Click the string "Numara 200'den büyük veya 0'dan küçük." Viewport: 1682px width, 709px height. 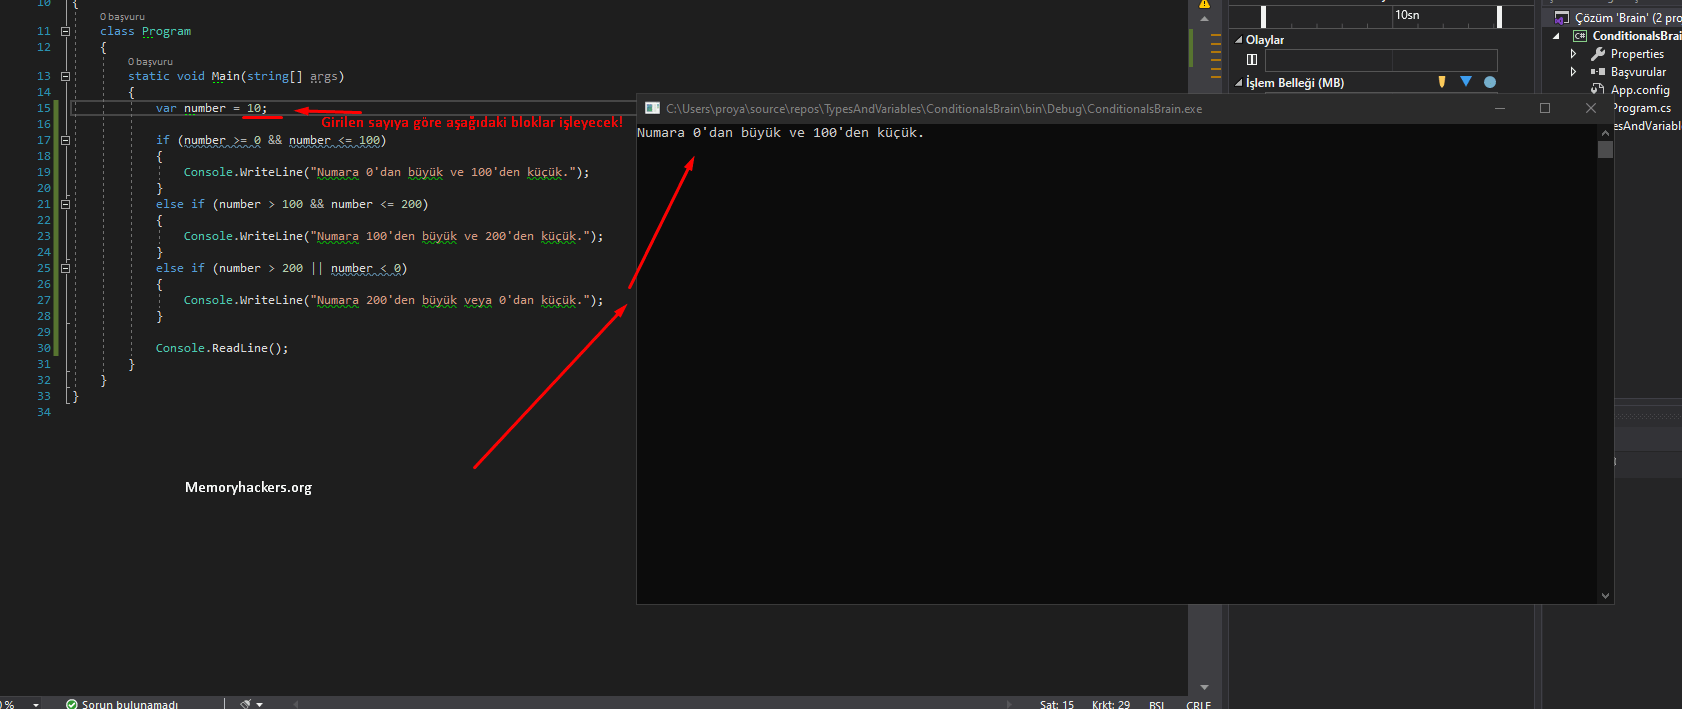tap(450, 300)
